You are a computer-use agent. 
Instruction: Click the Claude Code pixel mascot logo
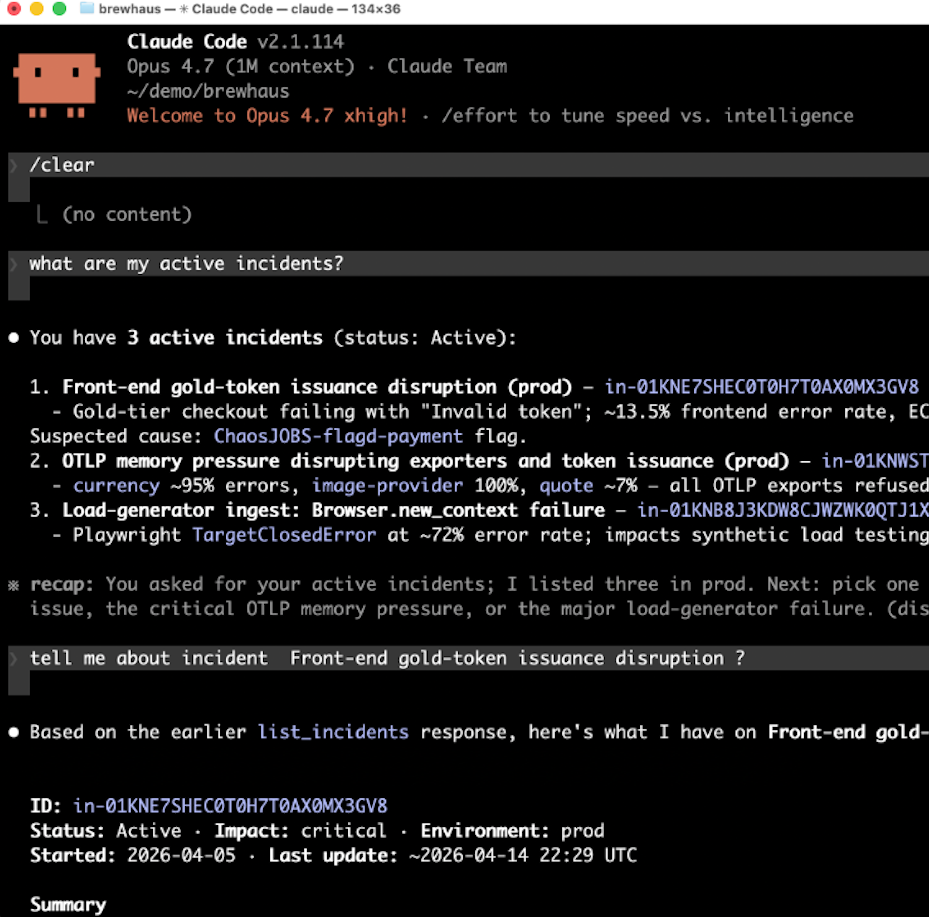(x=56, y=85)
